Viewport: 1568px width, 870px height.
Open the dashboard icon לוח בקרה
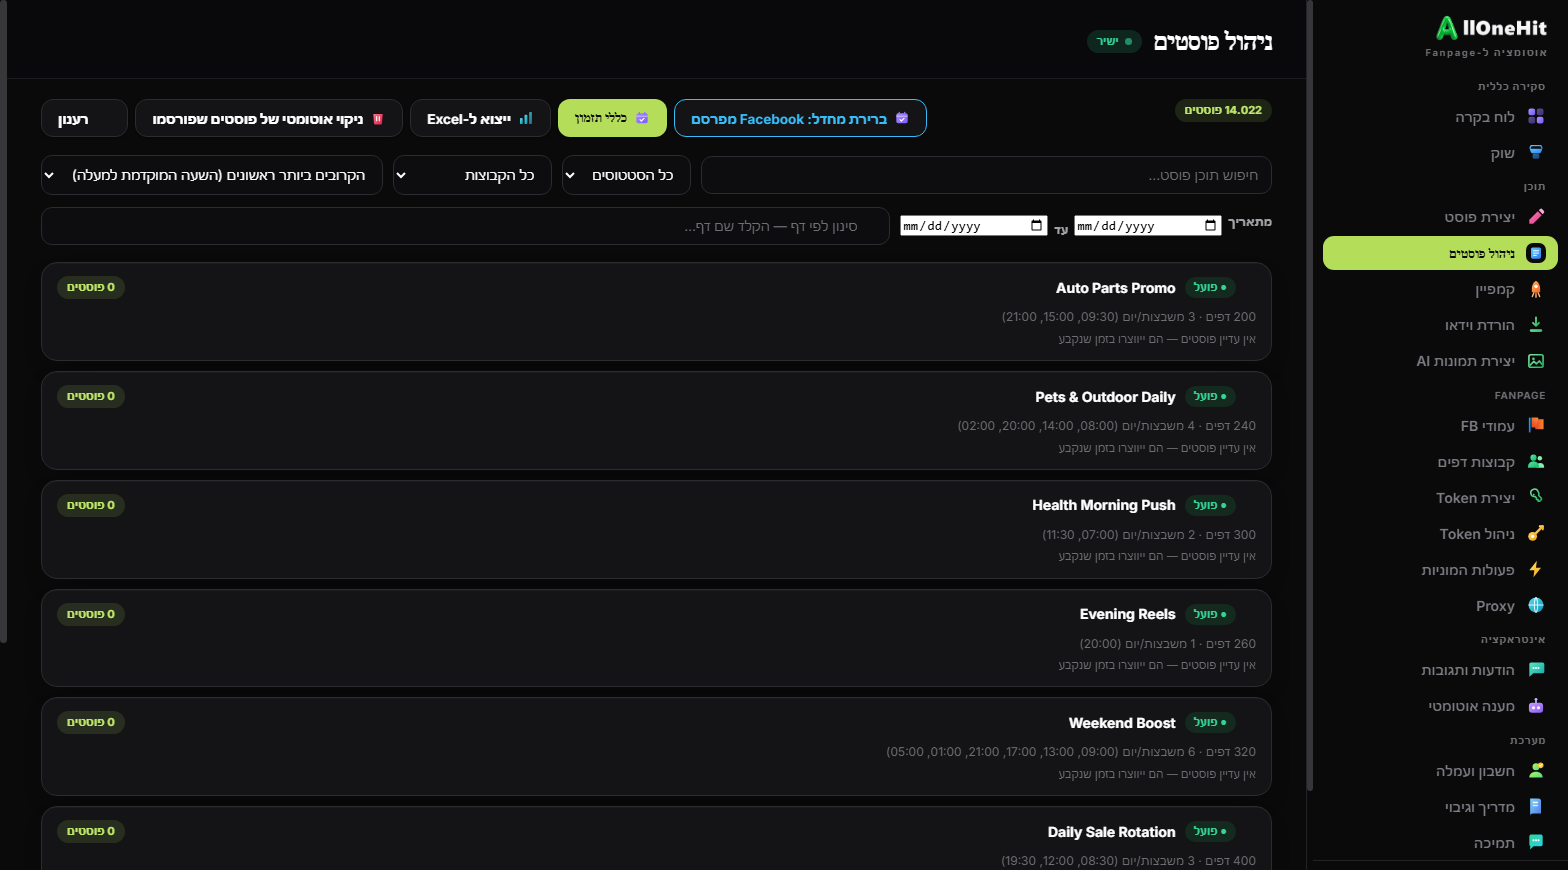click(1536, 117)
